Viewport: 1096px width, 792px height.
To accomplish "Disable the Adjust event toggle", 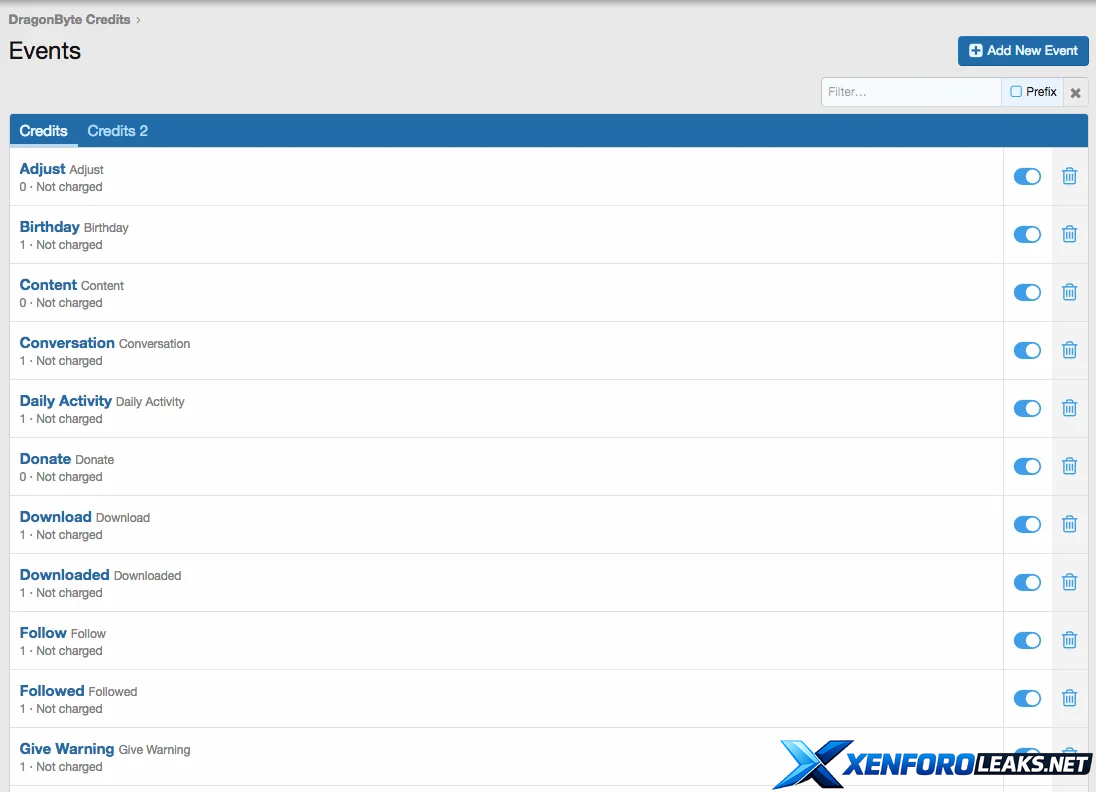I will point(1027,176).
